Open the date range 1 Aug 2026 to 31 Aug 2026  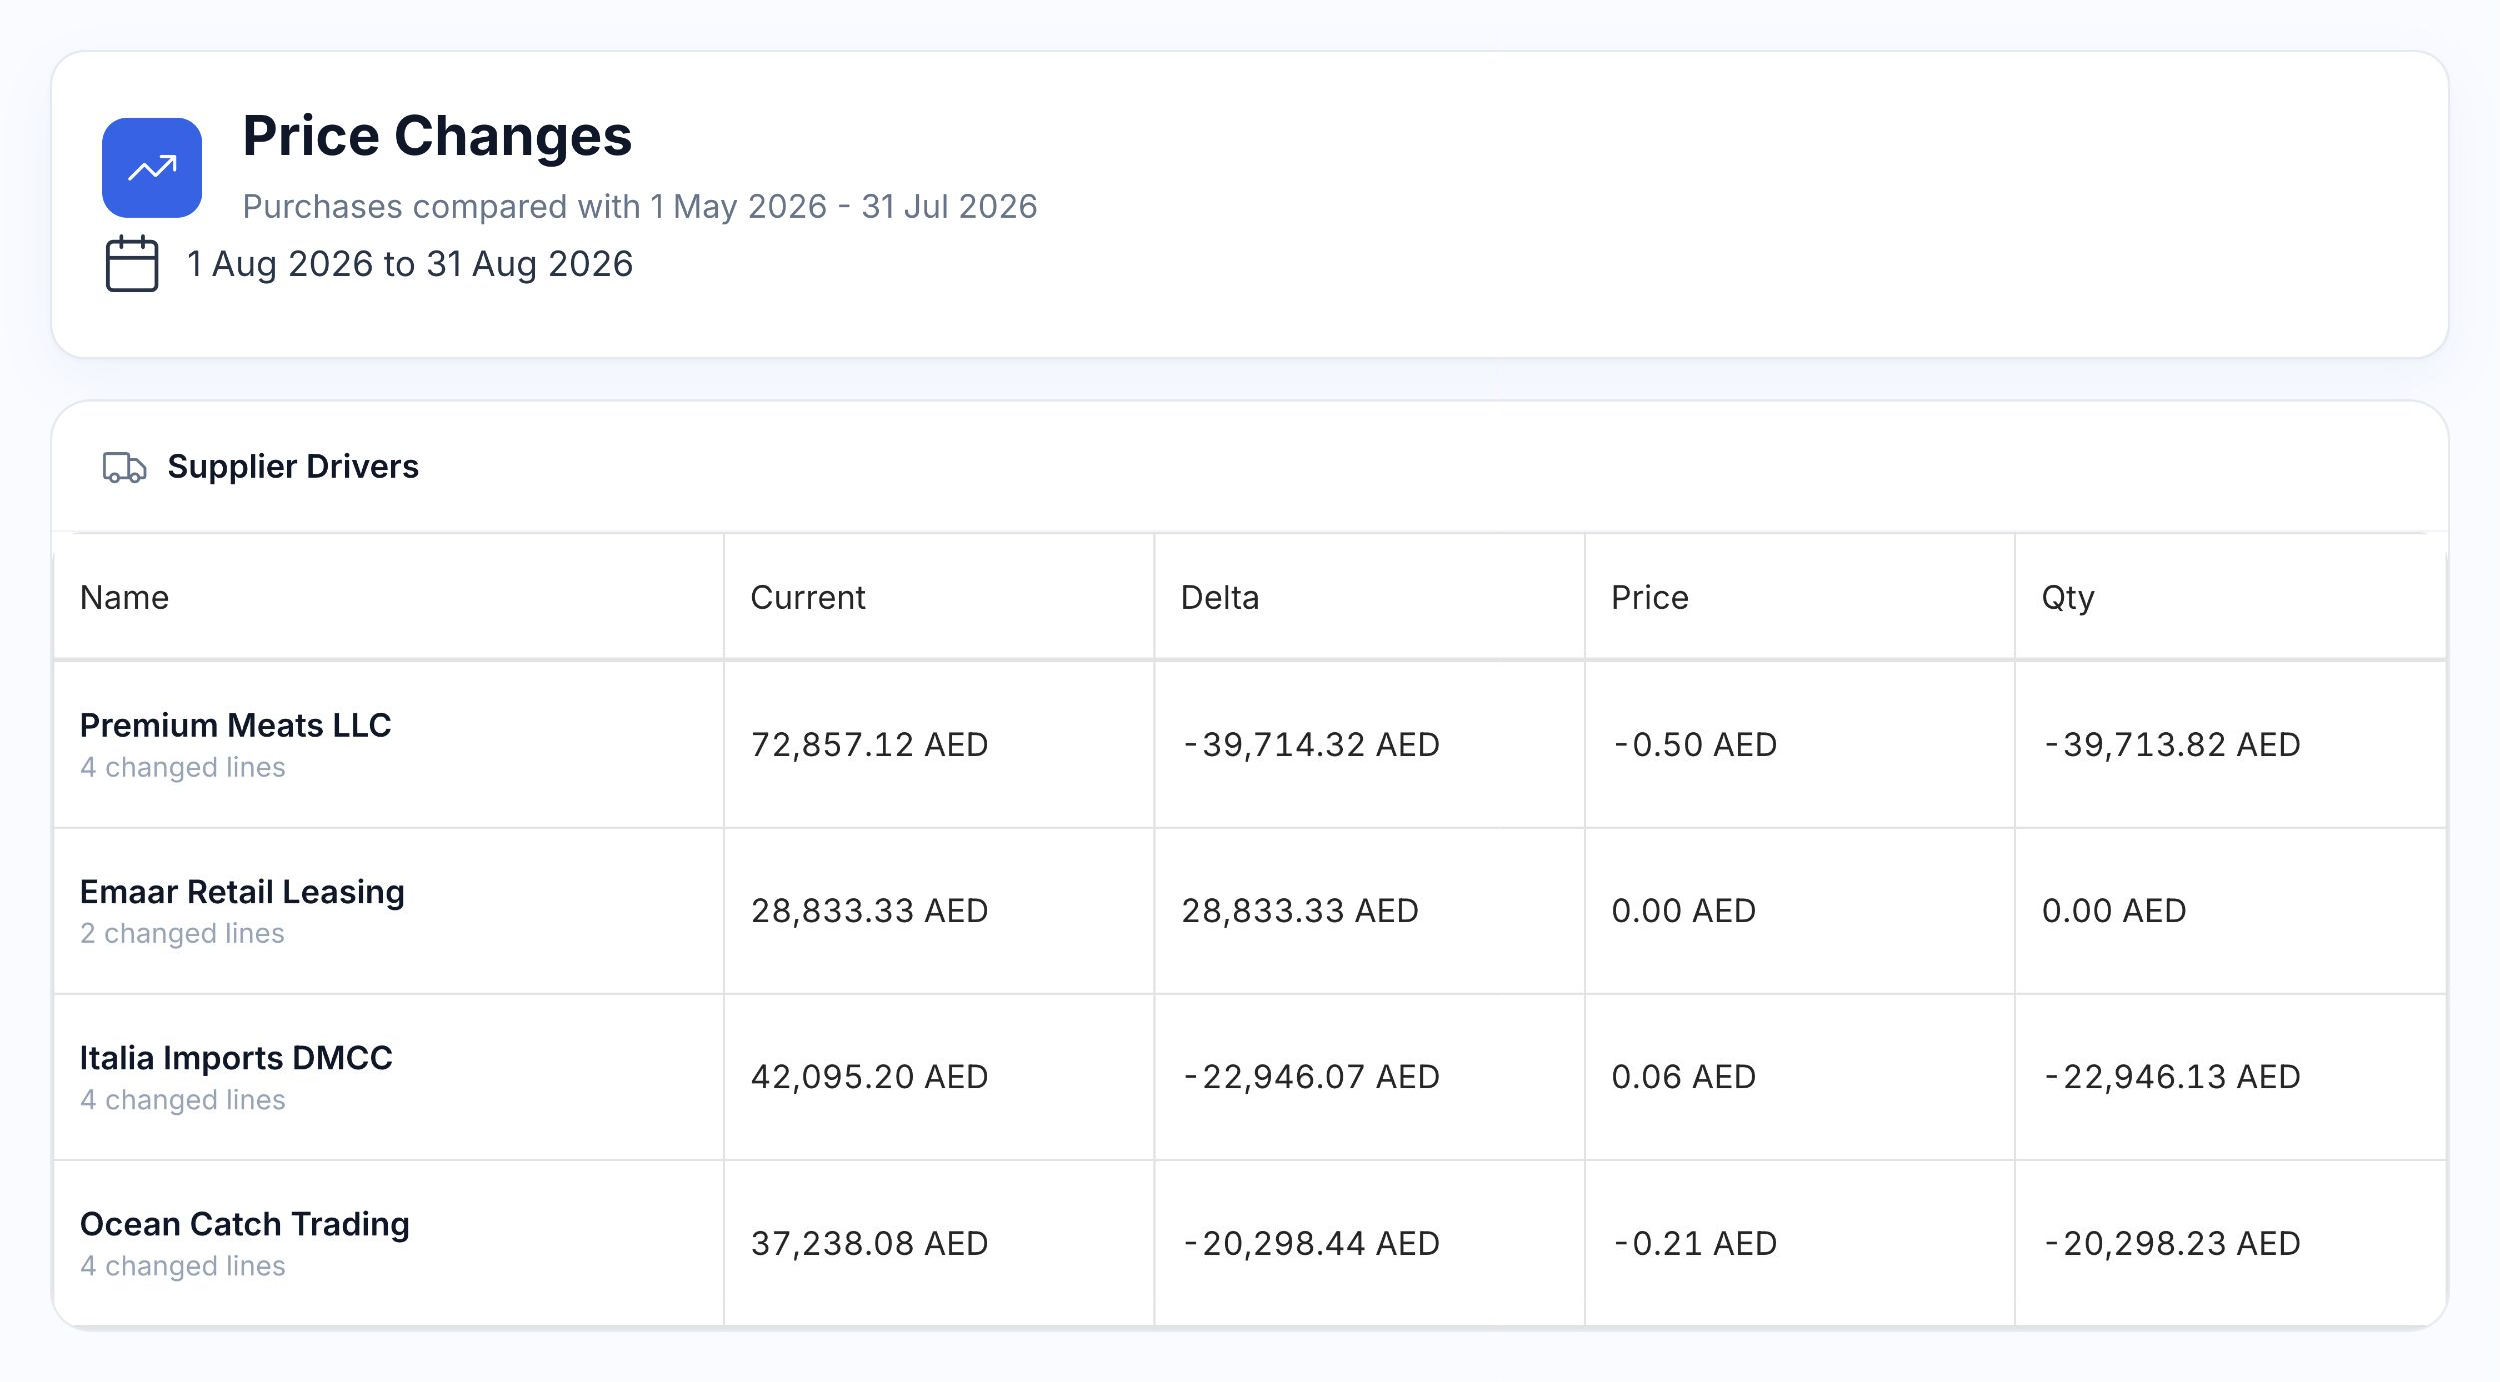(410, 264)
